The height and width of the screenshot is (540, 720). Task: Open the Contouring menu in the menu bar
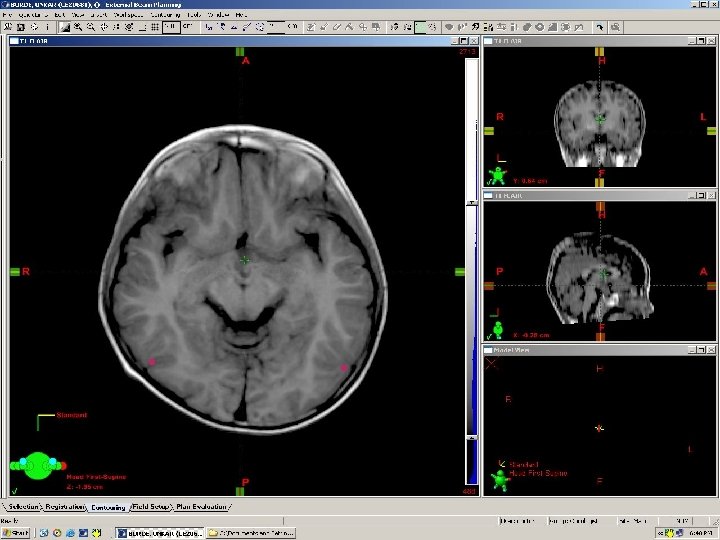coord(166,15)
